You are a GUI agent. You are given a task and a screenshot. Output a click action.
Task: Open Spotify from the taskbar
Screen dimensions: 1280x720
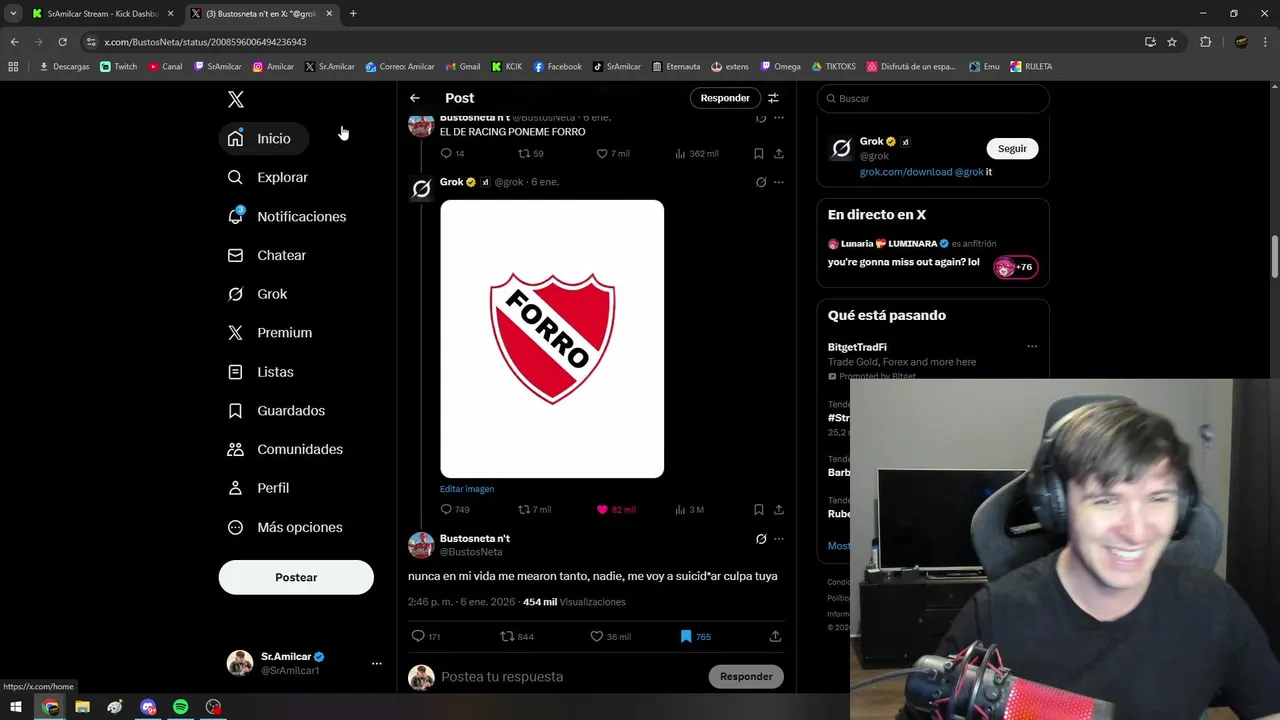point(181,707)
